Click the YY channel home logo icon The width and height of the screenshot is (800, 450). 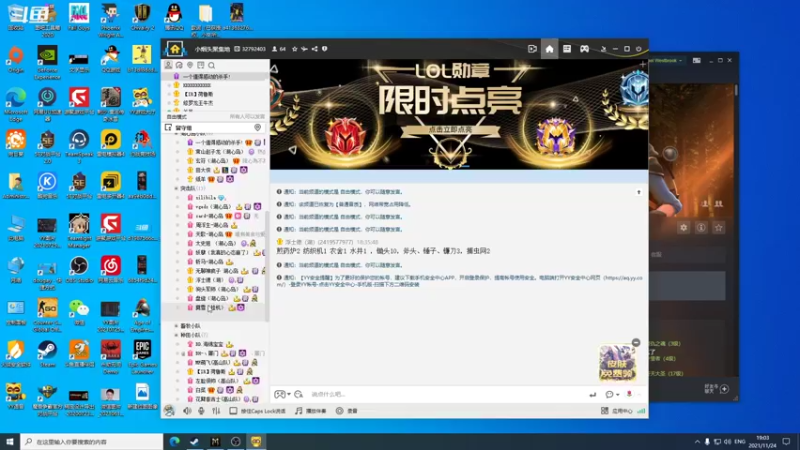pyautogui.click(x=174, y=49)
